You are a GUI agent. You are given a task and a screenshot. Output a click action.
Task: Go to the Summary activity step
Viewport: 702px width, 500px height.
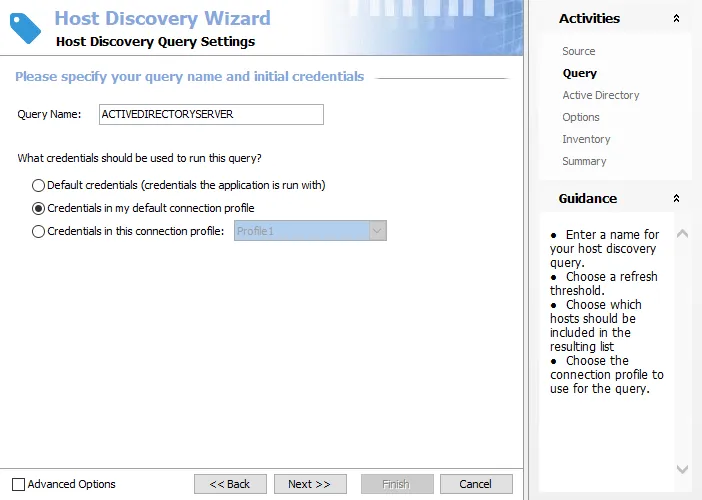tap(584, 161)
